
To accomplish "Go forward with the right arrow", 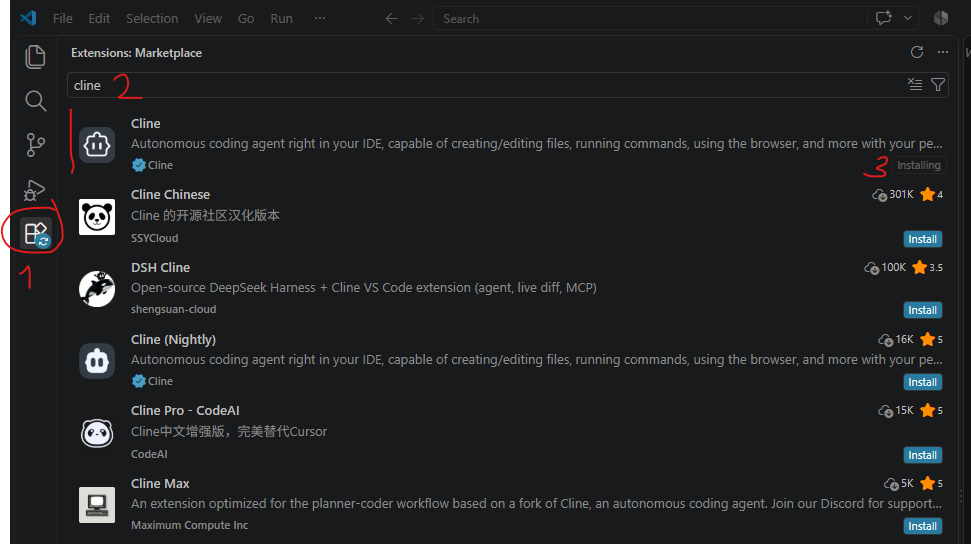I will point(418,19).
